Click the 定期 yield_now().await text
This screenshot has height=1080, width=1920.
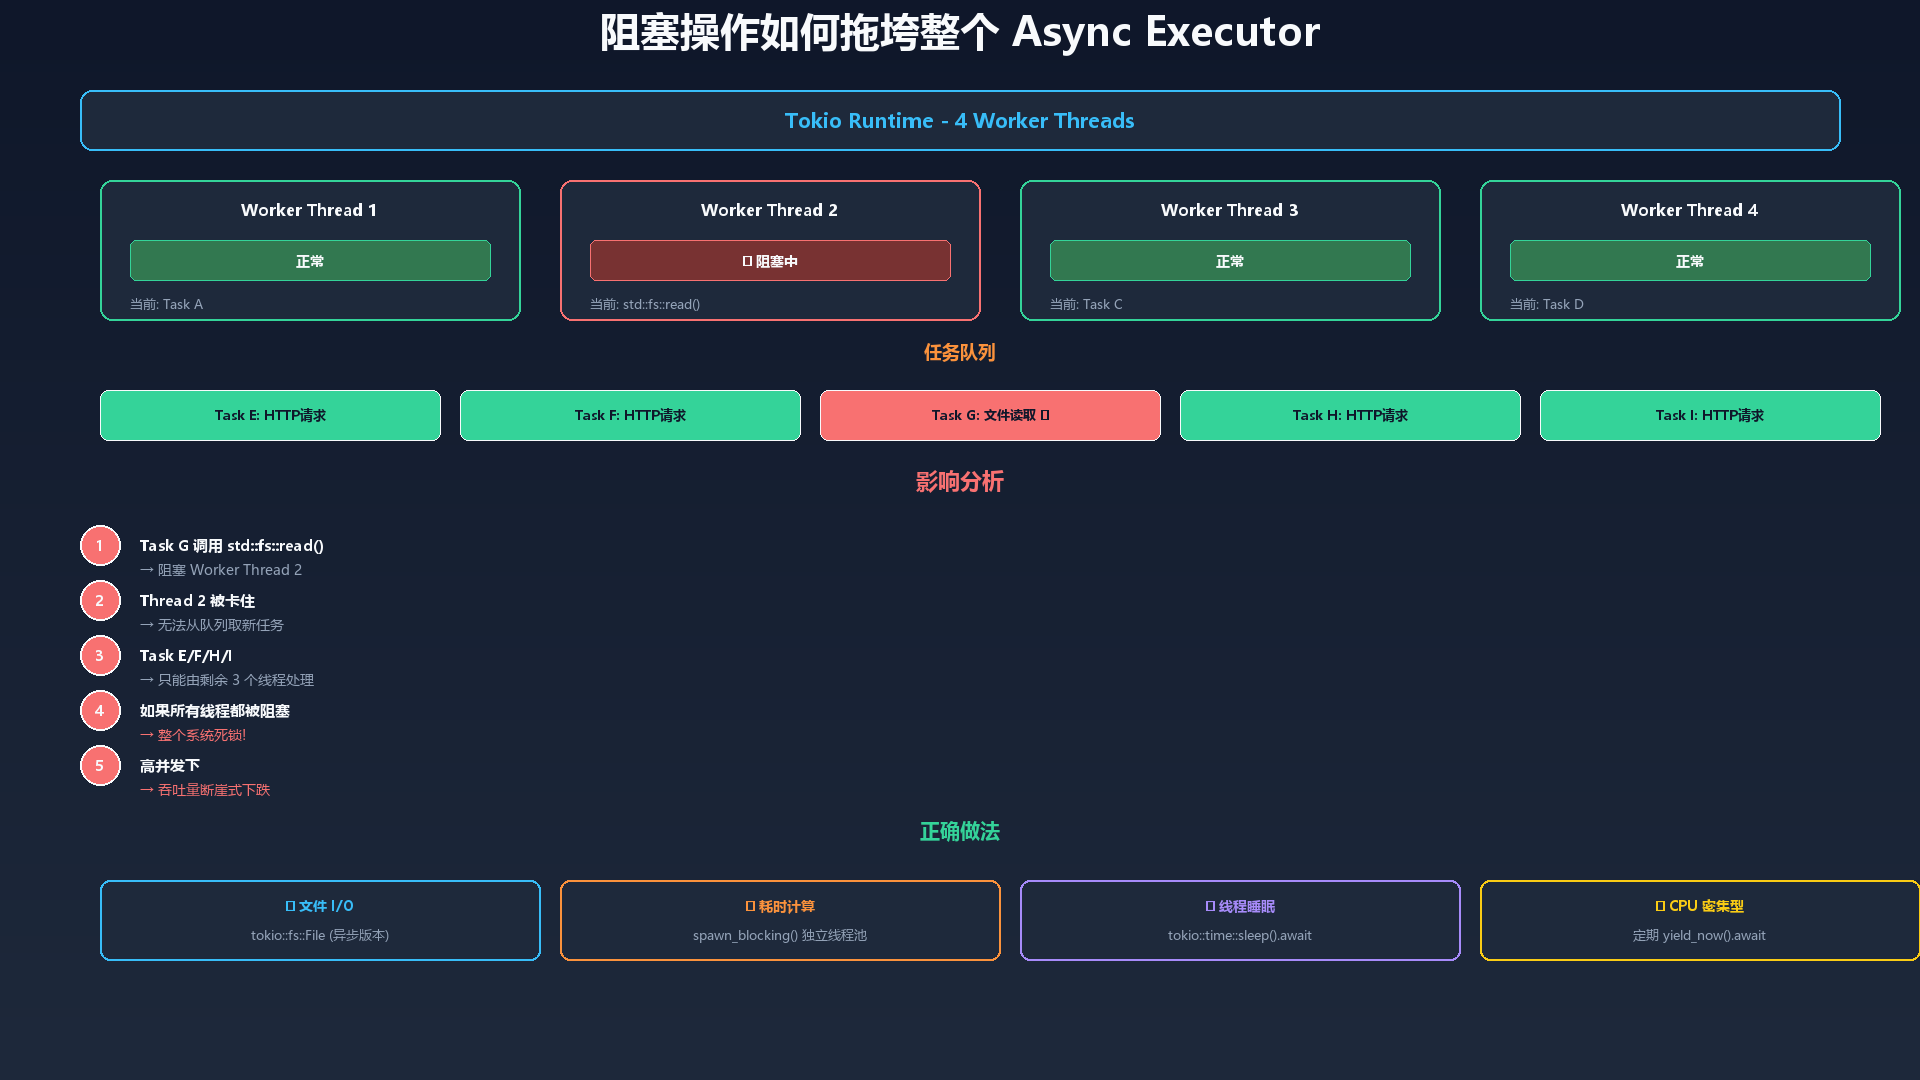1699,936
